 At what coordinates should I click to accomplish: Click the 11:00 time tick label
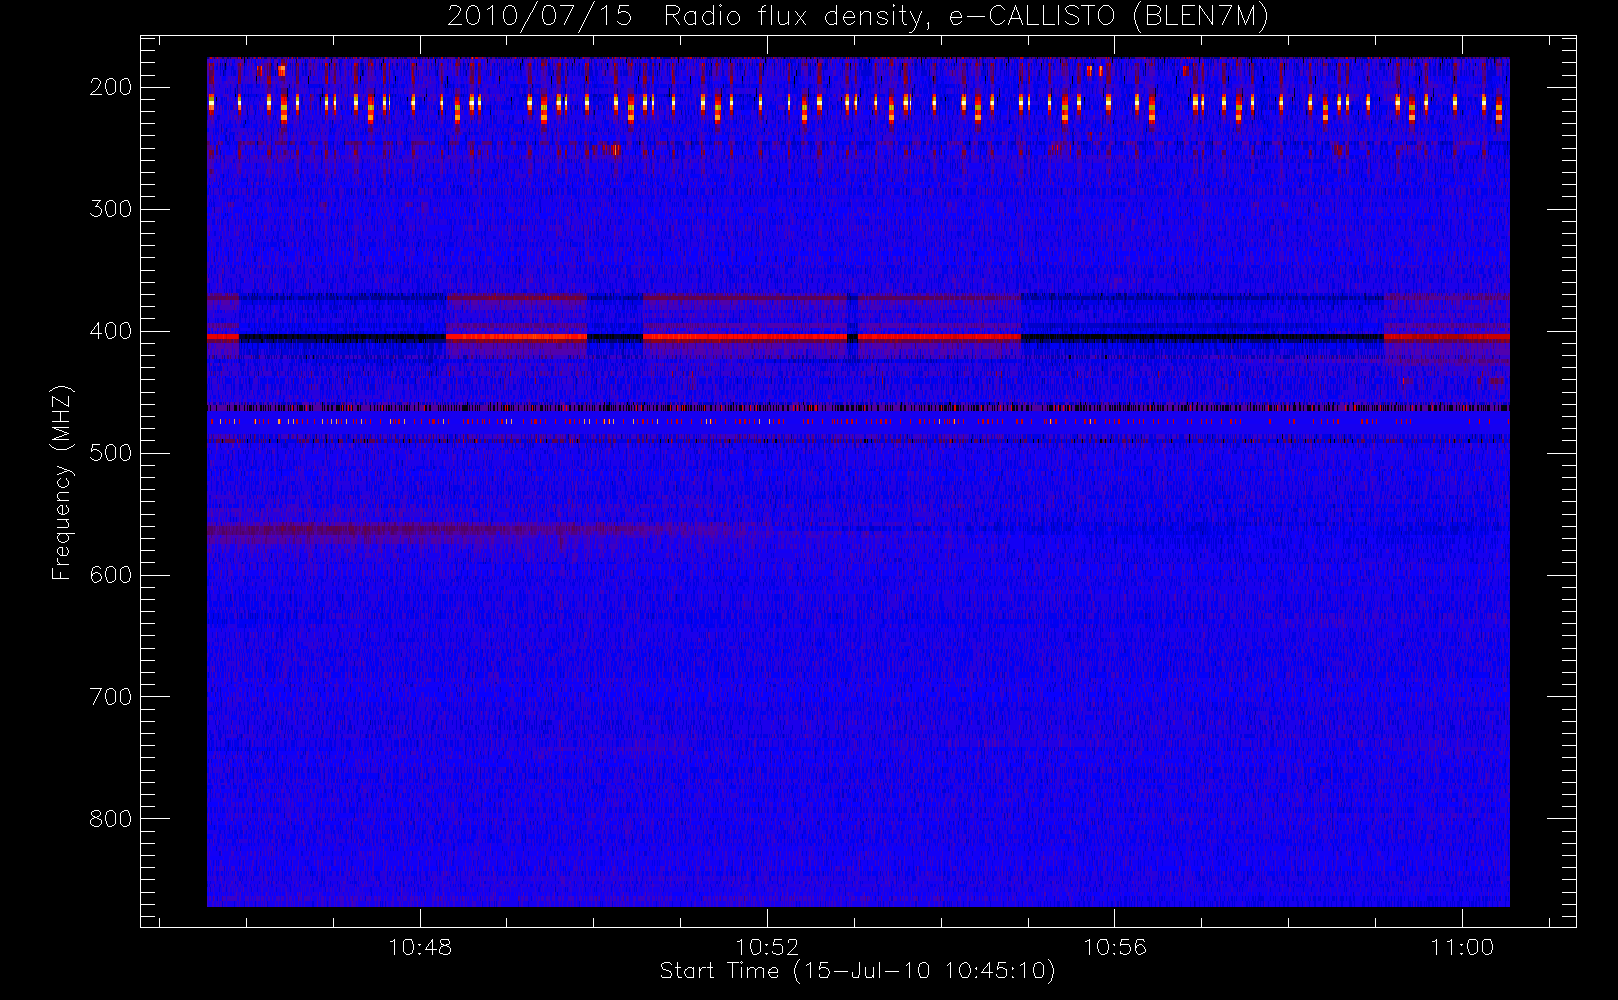point(1462,947)
